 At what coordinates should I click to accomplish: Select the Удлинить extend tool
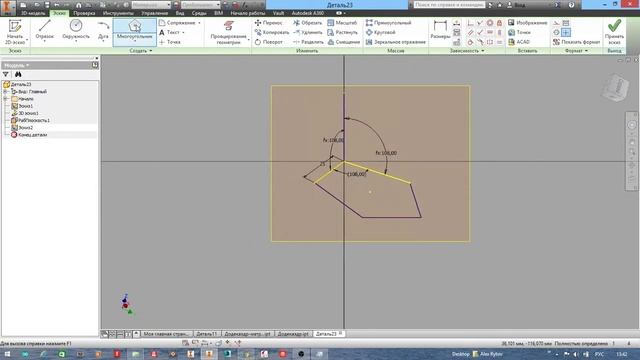coord(308,32)
